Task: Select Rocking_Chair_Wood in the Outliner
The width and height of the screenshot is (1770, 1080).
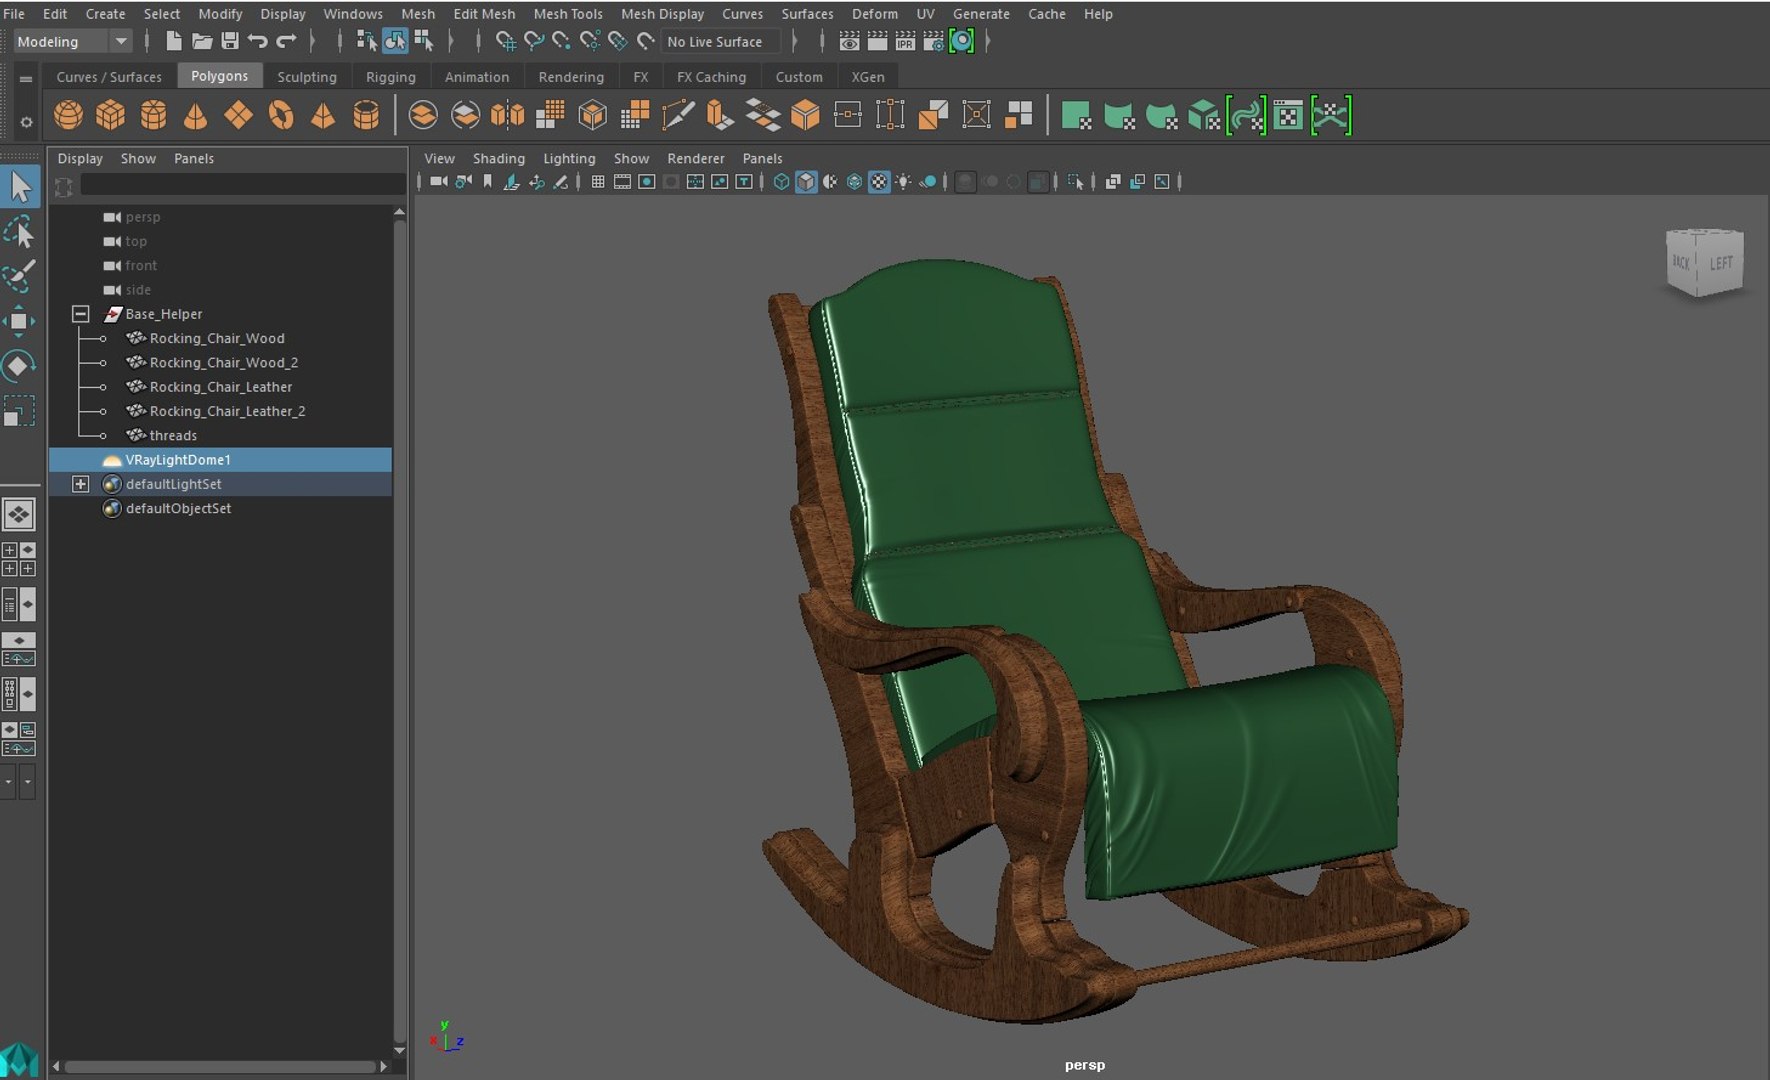Action: pos(217,338)
